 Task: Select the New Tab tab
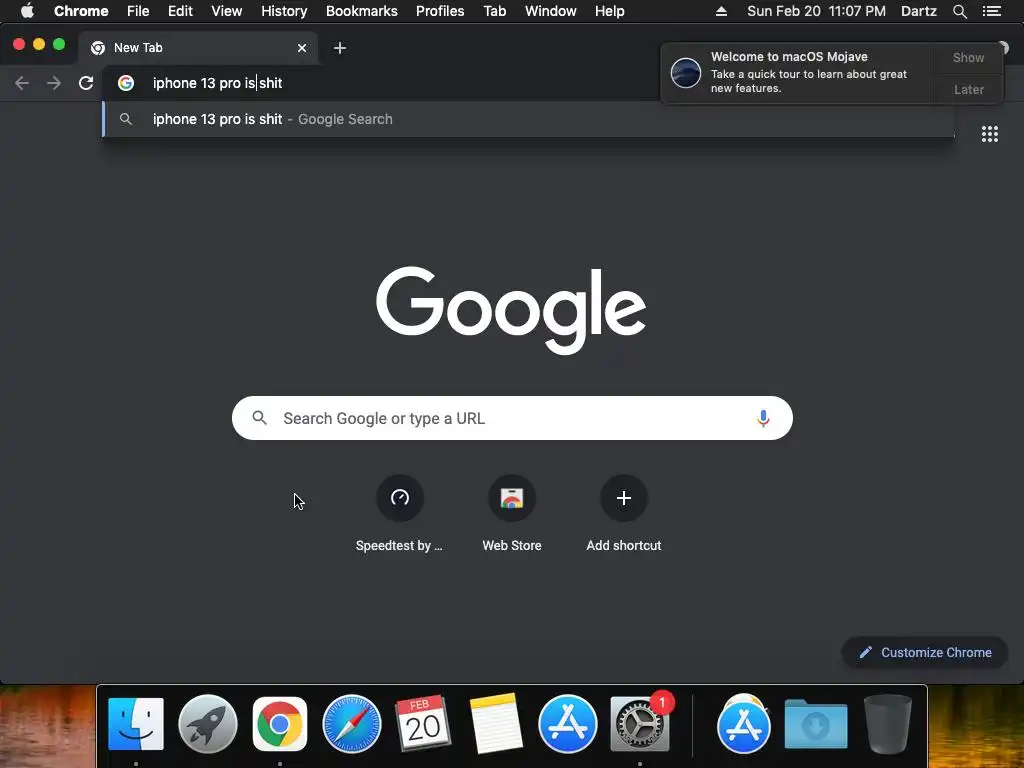[198, 48]
